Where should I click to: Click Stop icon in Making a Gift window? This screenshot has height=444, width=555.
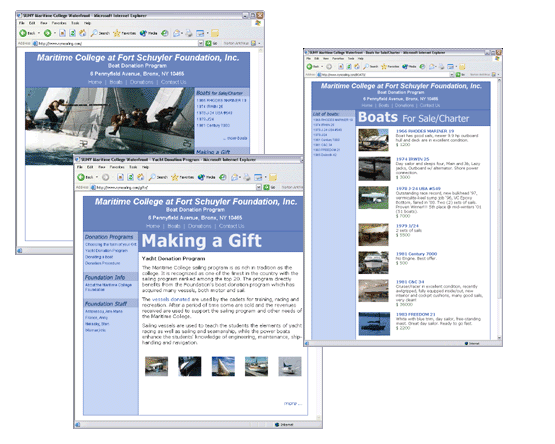120,177
